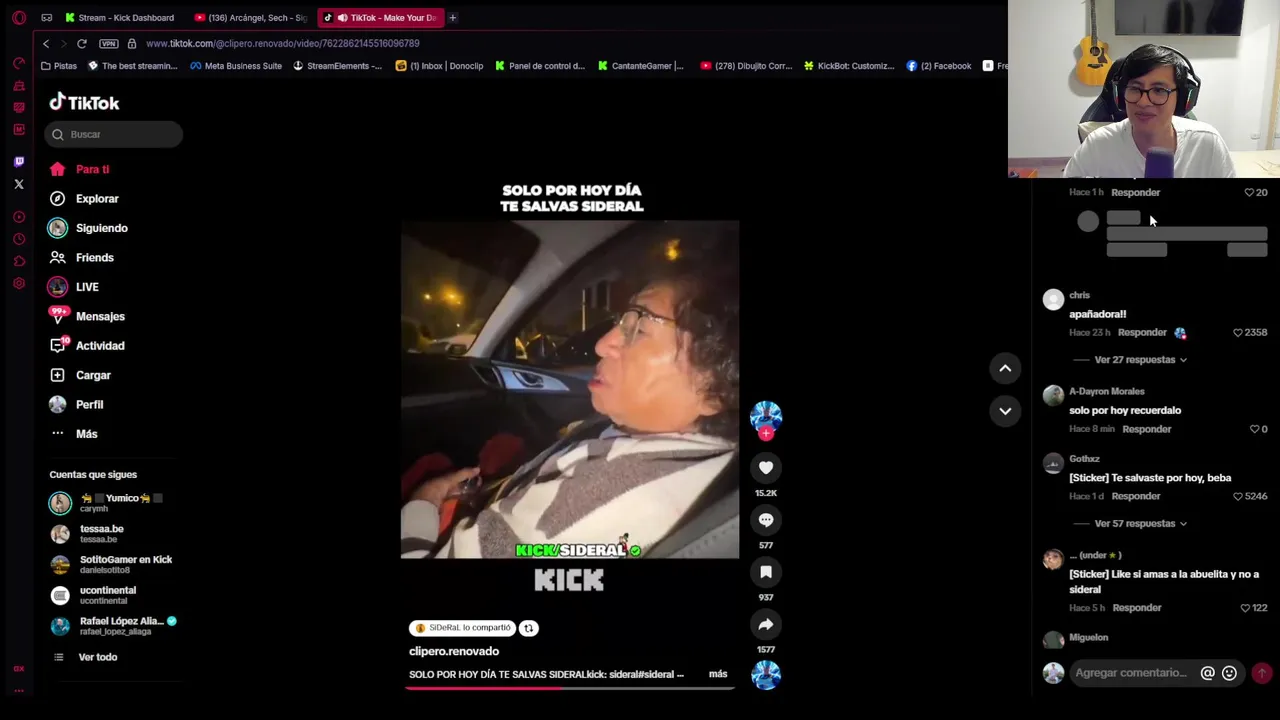1280x720 pixels.
Task: Open the 'StreamElements' bookmark
Action: point(337,66)
